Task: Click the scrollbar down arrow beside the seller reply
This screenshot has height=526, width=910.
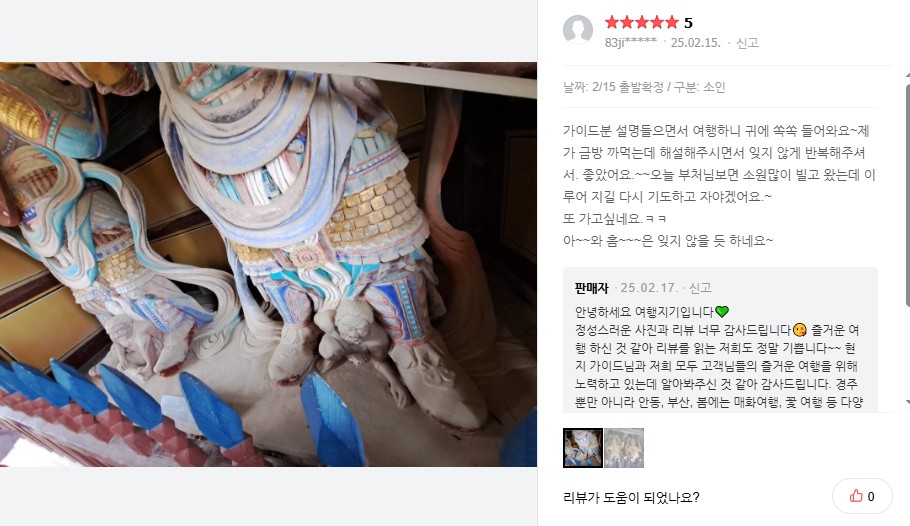Action: (907, 402)
